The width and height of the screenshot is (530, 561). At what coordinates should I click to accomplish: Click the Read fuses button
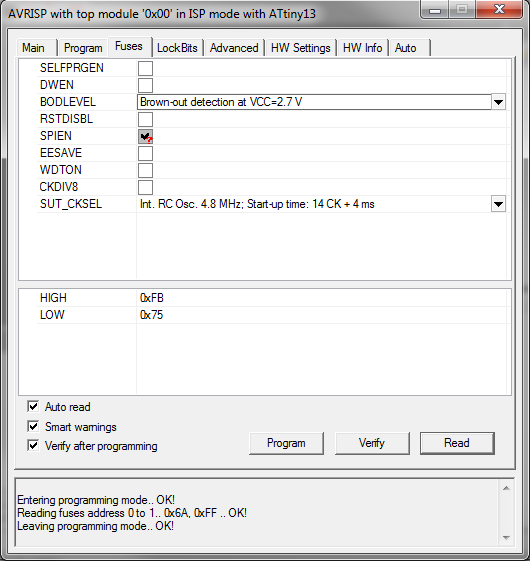pyautogui.click(x=457, y=443)
